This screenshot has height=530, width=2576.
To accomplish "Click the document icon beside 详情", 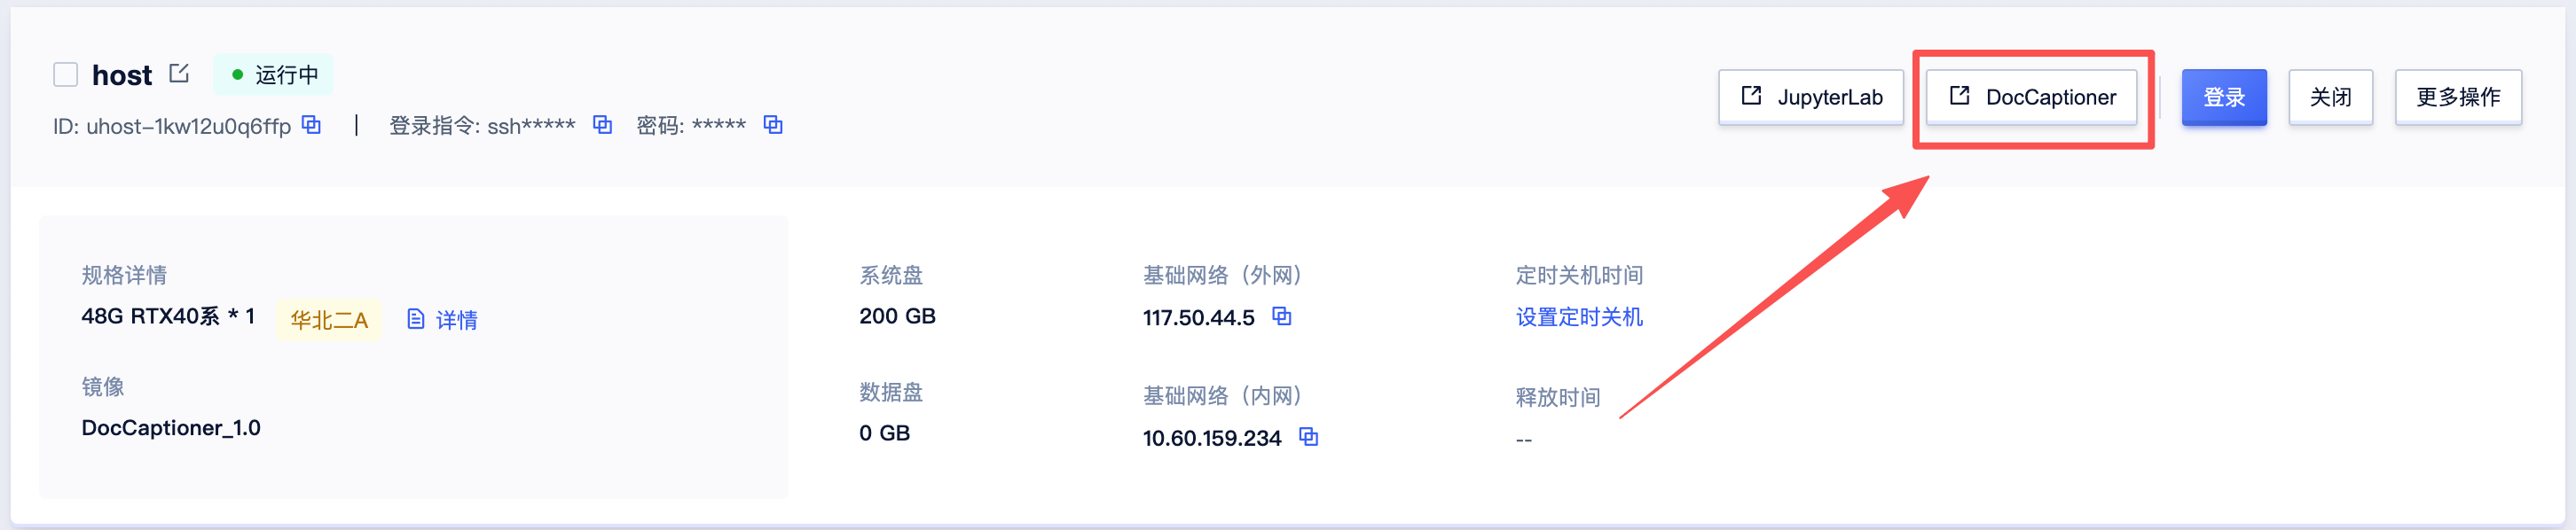I will [x=416, y=320].
